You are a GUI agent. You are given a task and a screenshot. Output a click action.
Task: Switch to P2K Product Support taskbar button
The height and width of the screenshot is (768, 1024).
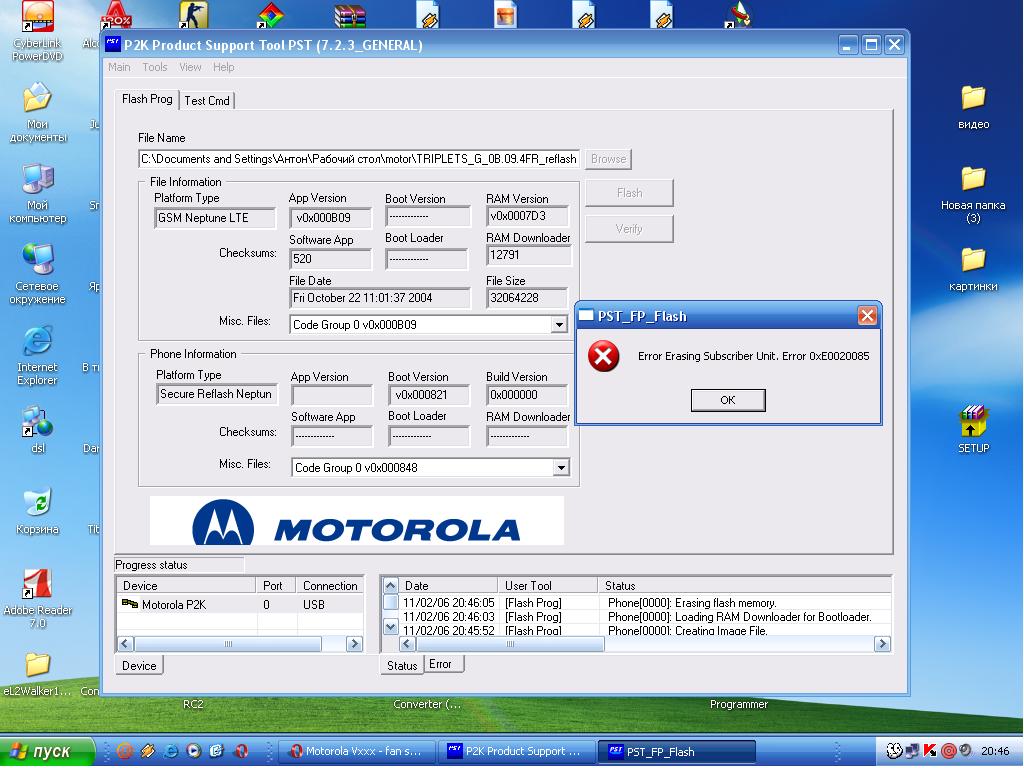tap(517, 752)
